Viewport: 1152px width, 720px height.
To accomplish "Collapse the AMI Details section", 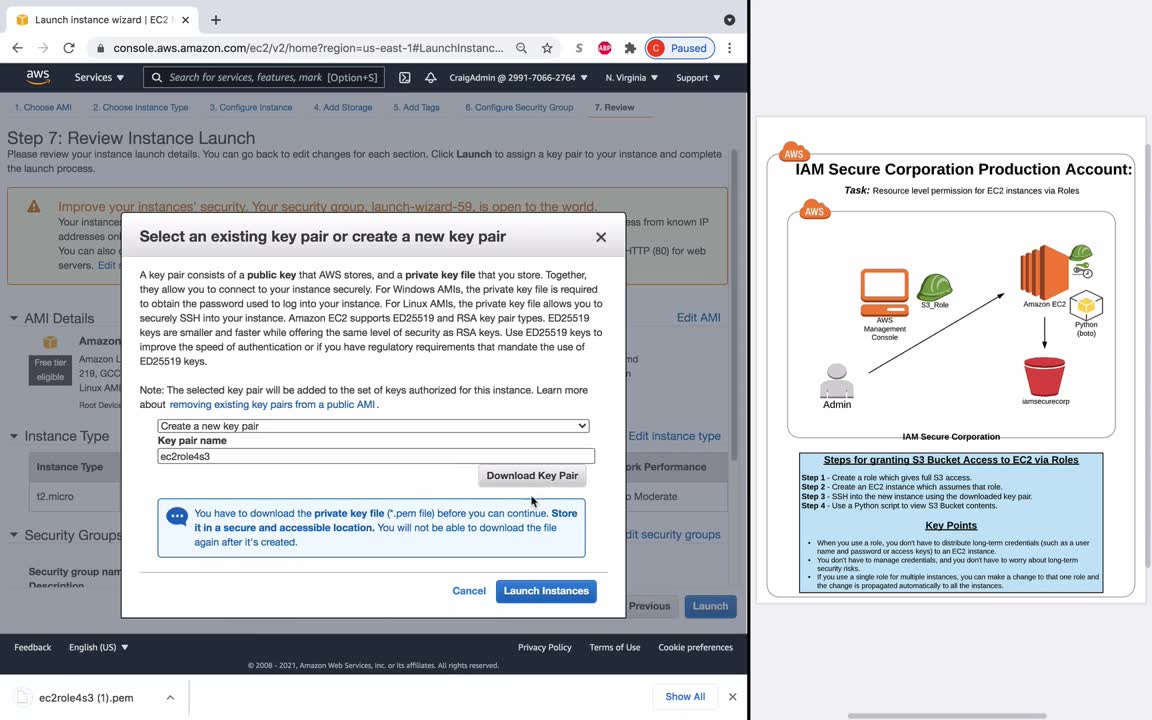I will point(14,318).
